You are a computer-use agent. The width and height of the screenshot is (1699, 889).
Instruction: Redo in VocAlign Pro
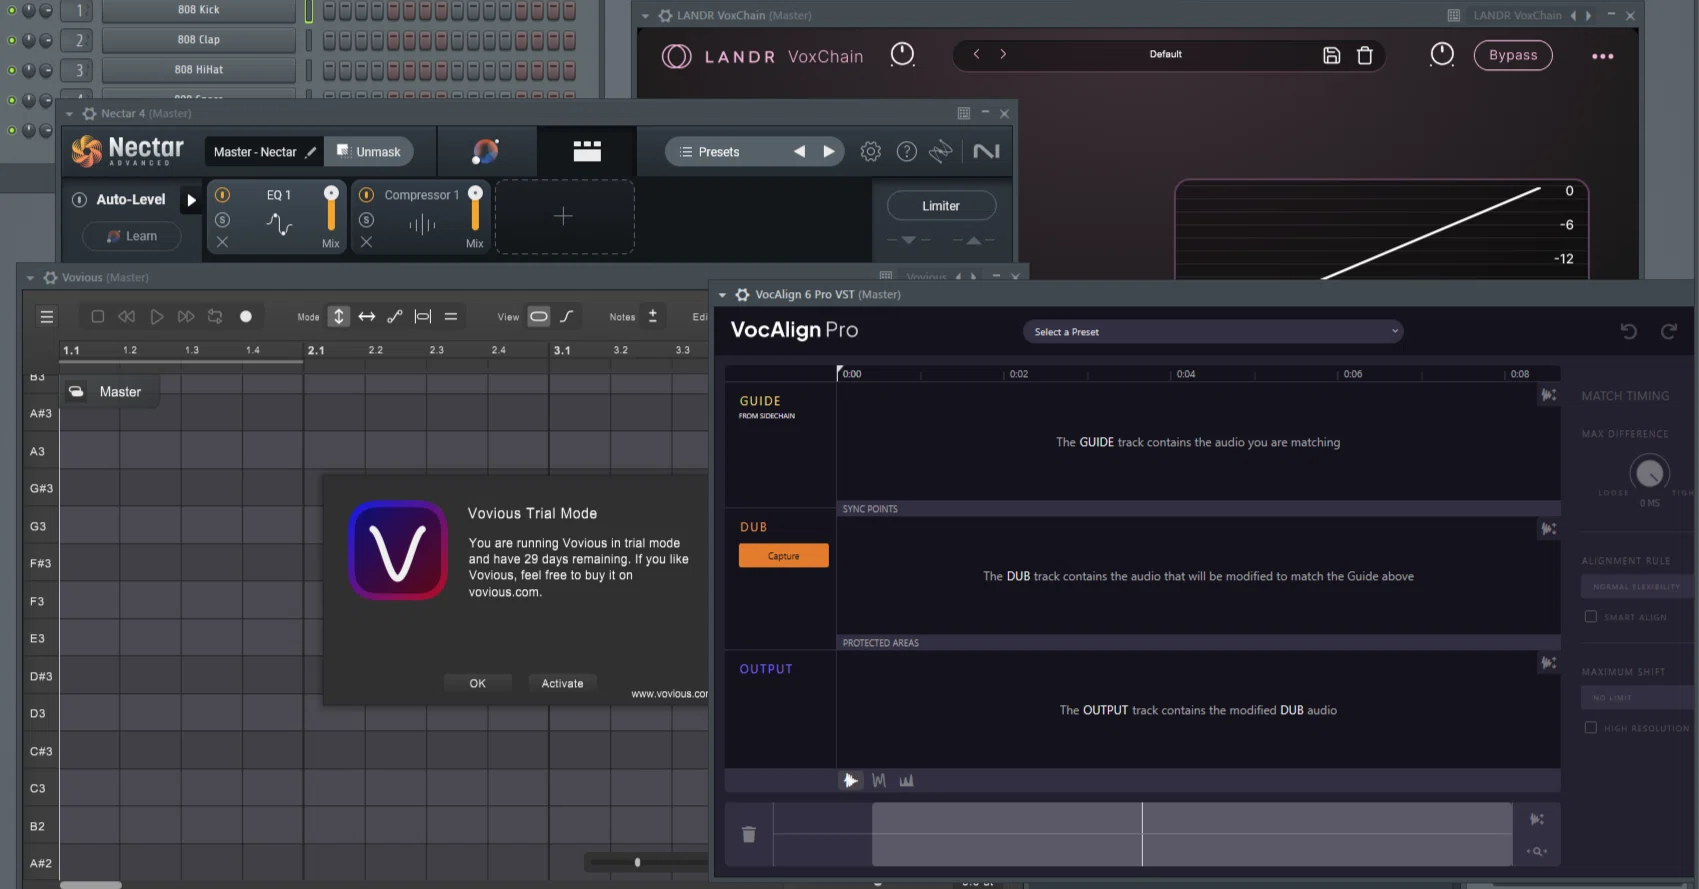coord(1669,331)
